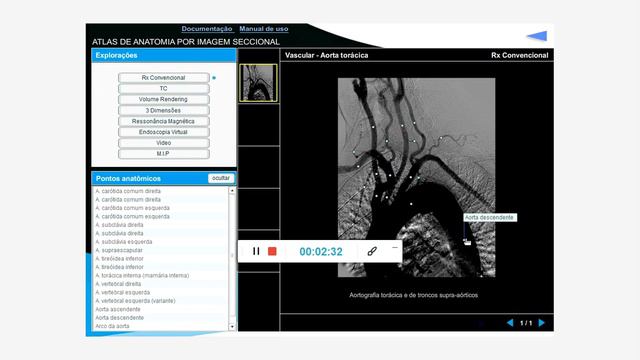Choose Volume Rendering exploration

tap(164, 99)
